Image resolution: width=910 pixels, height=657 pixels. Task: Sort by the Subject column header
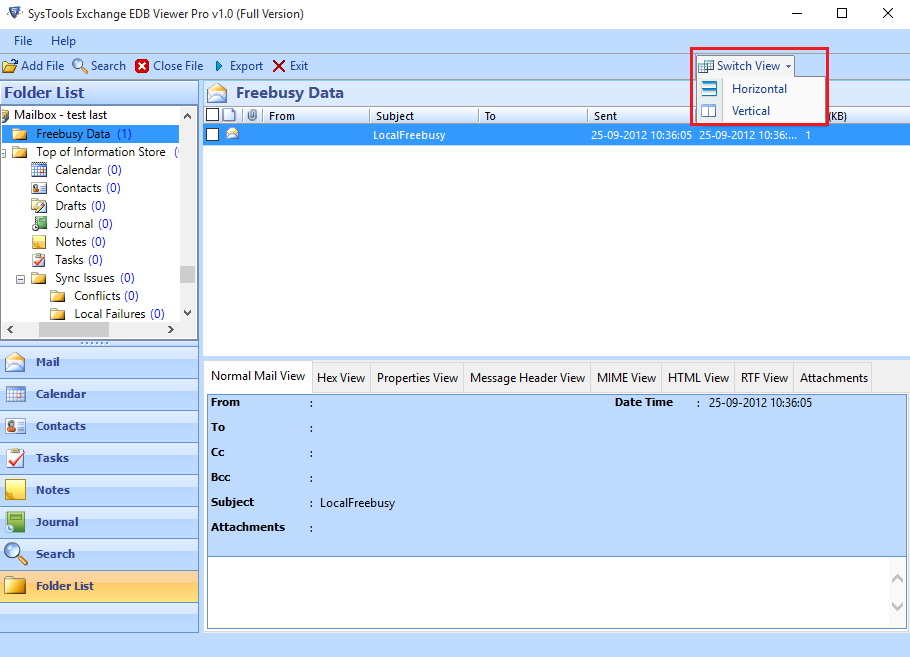[x=424, y=116]
